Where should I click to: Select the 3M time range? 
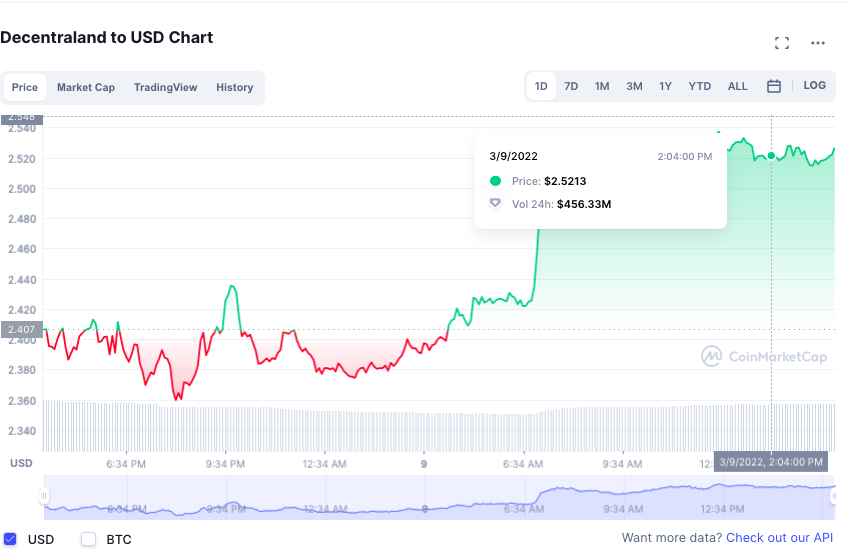pyautogui.click(x=634, y=86)
